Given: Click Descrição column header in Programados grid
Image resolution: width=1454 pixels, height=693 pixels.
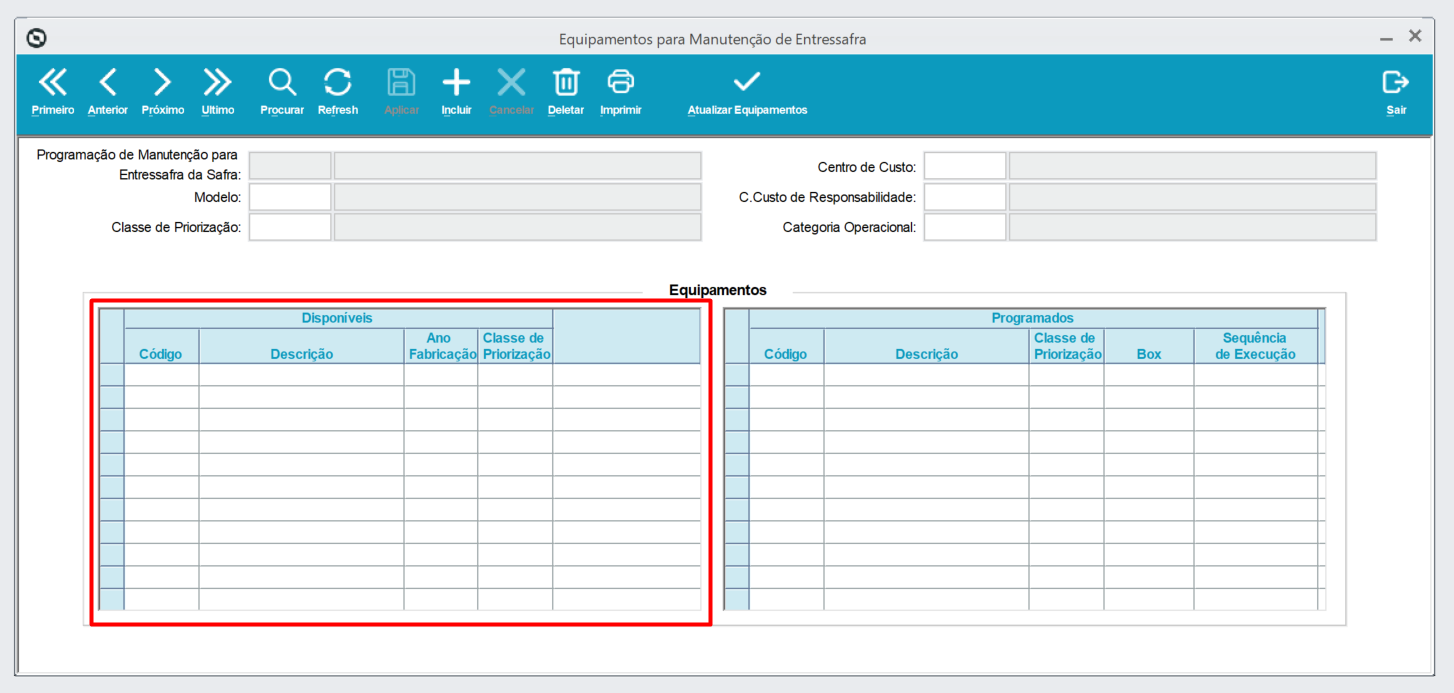Looking at the screenshot, I should (x=927, y=346).
